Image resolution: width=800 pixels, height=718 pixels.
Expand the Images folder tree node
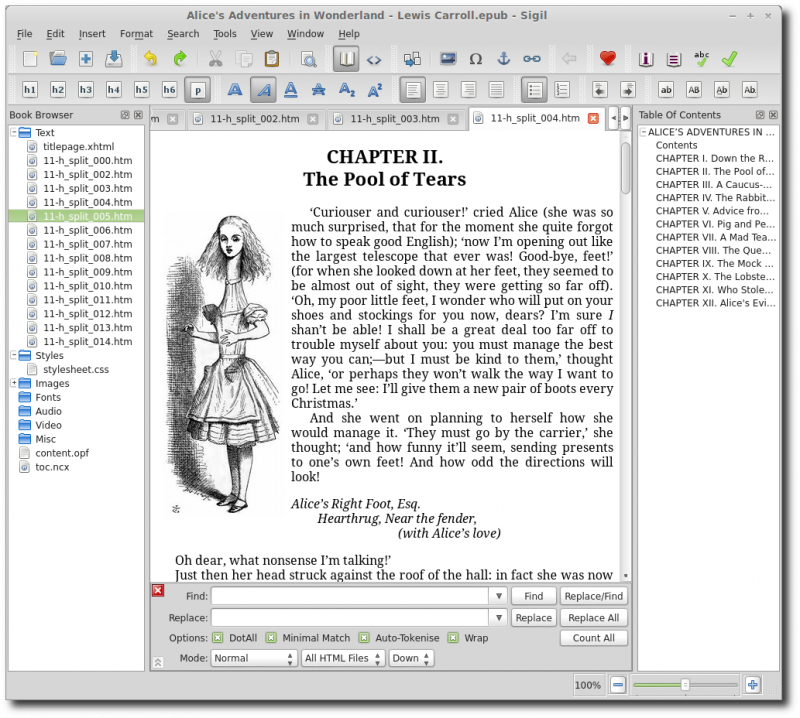point(14,383)
